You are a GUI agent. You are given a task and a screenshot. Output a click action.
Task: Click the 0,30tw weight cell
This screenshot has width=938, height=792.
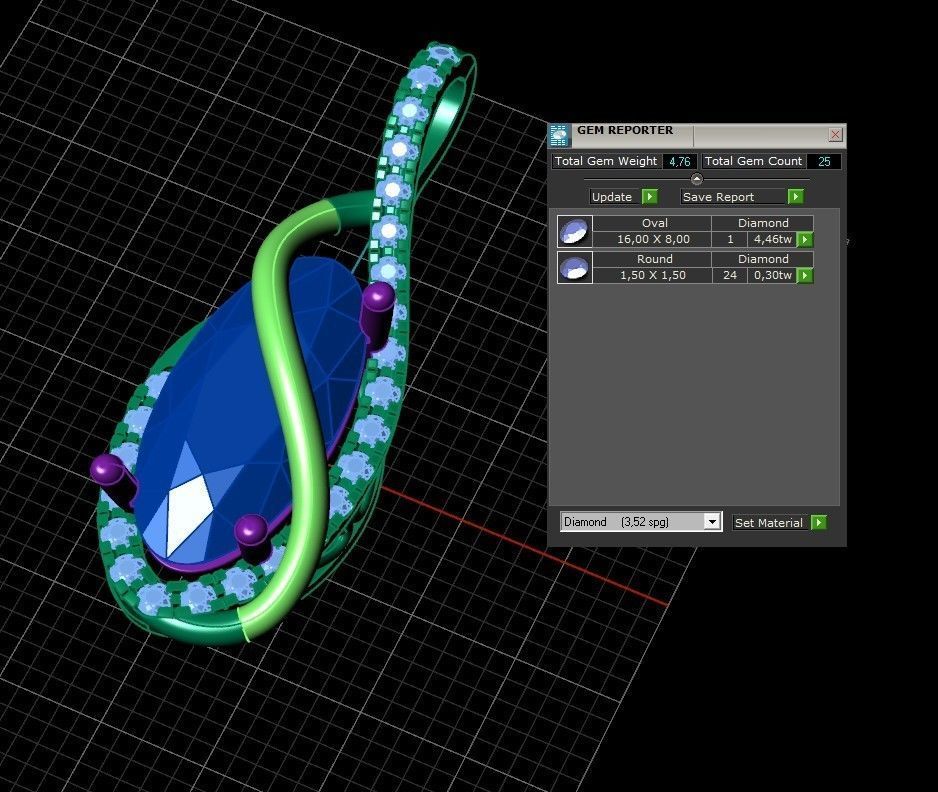click(772, 275)
